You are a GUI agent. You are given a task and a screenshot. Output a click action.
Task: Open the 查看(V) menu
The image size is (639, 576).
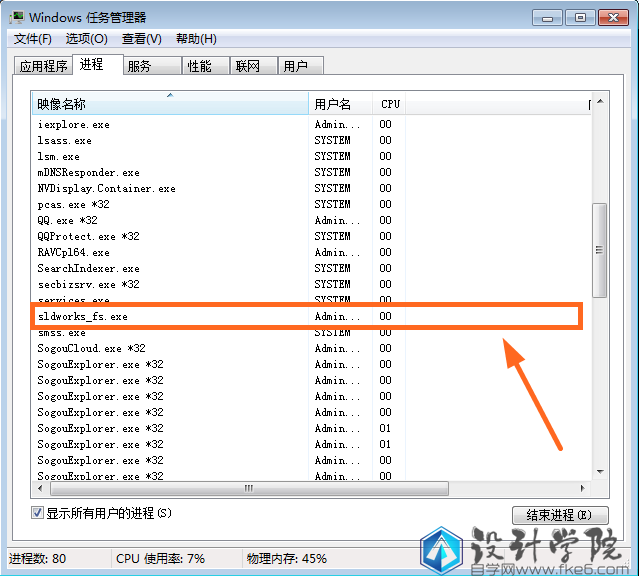[x=141, y=39]
